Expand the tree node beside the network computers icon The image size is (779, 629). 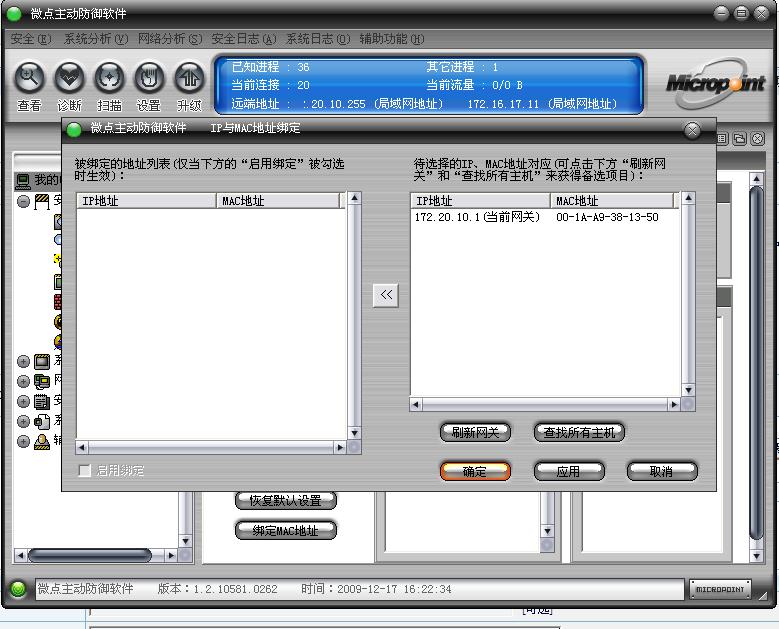pos(23,381)
